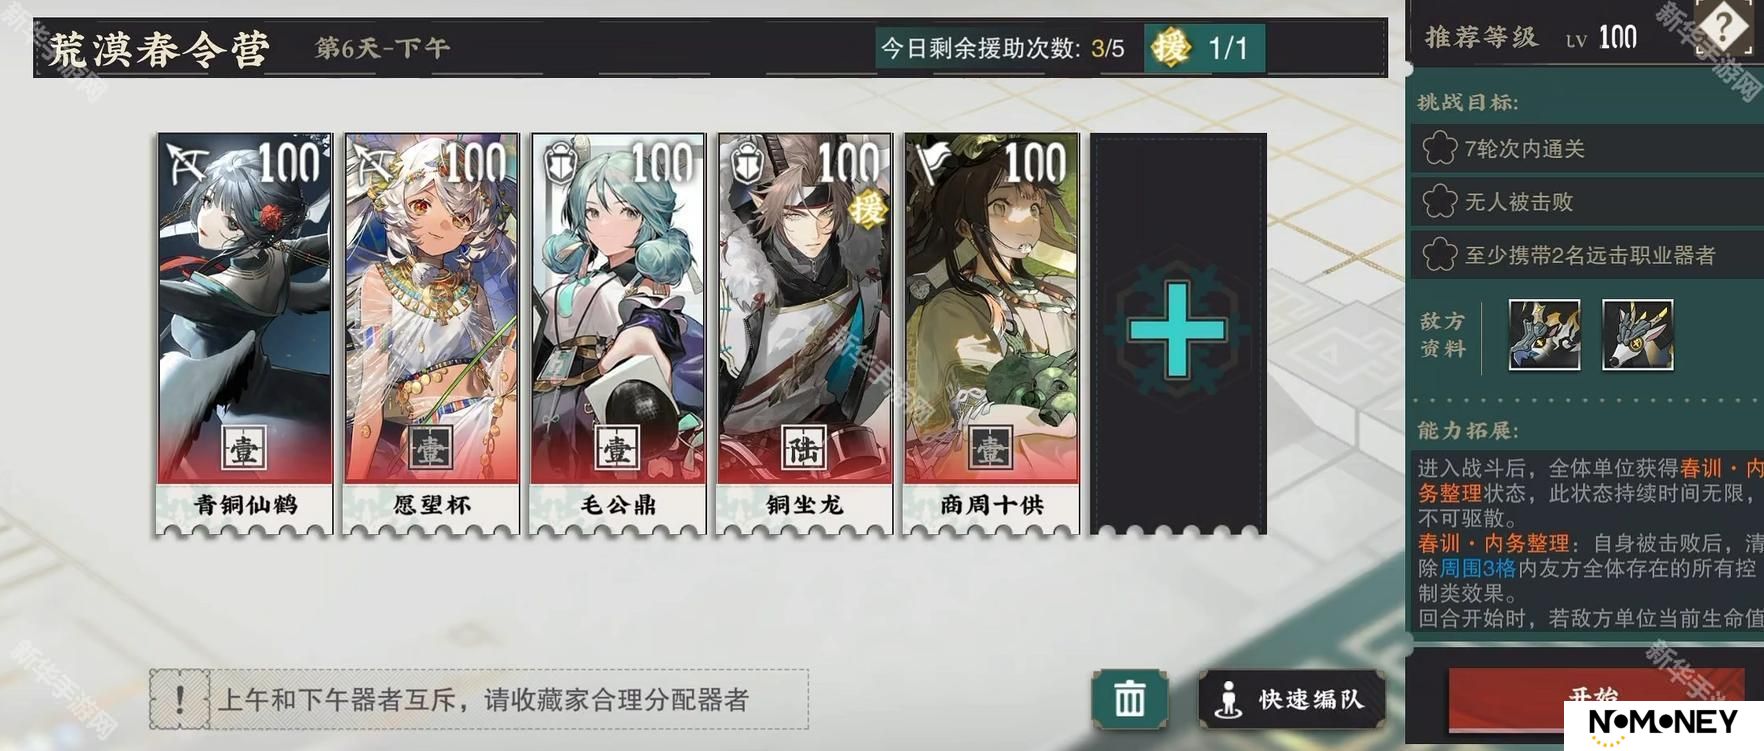
Task: Open the question mark help icon
Action: coord(1723,27)
